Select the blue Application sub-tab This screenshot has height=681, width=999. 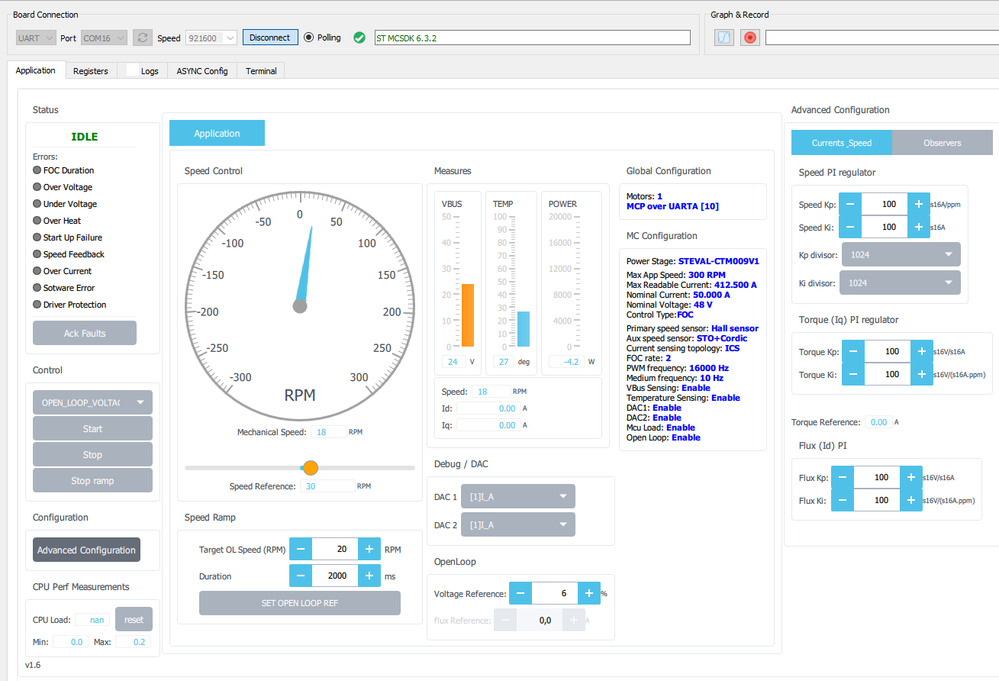(217, 133)
